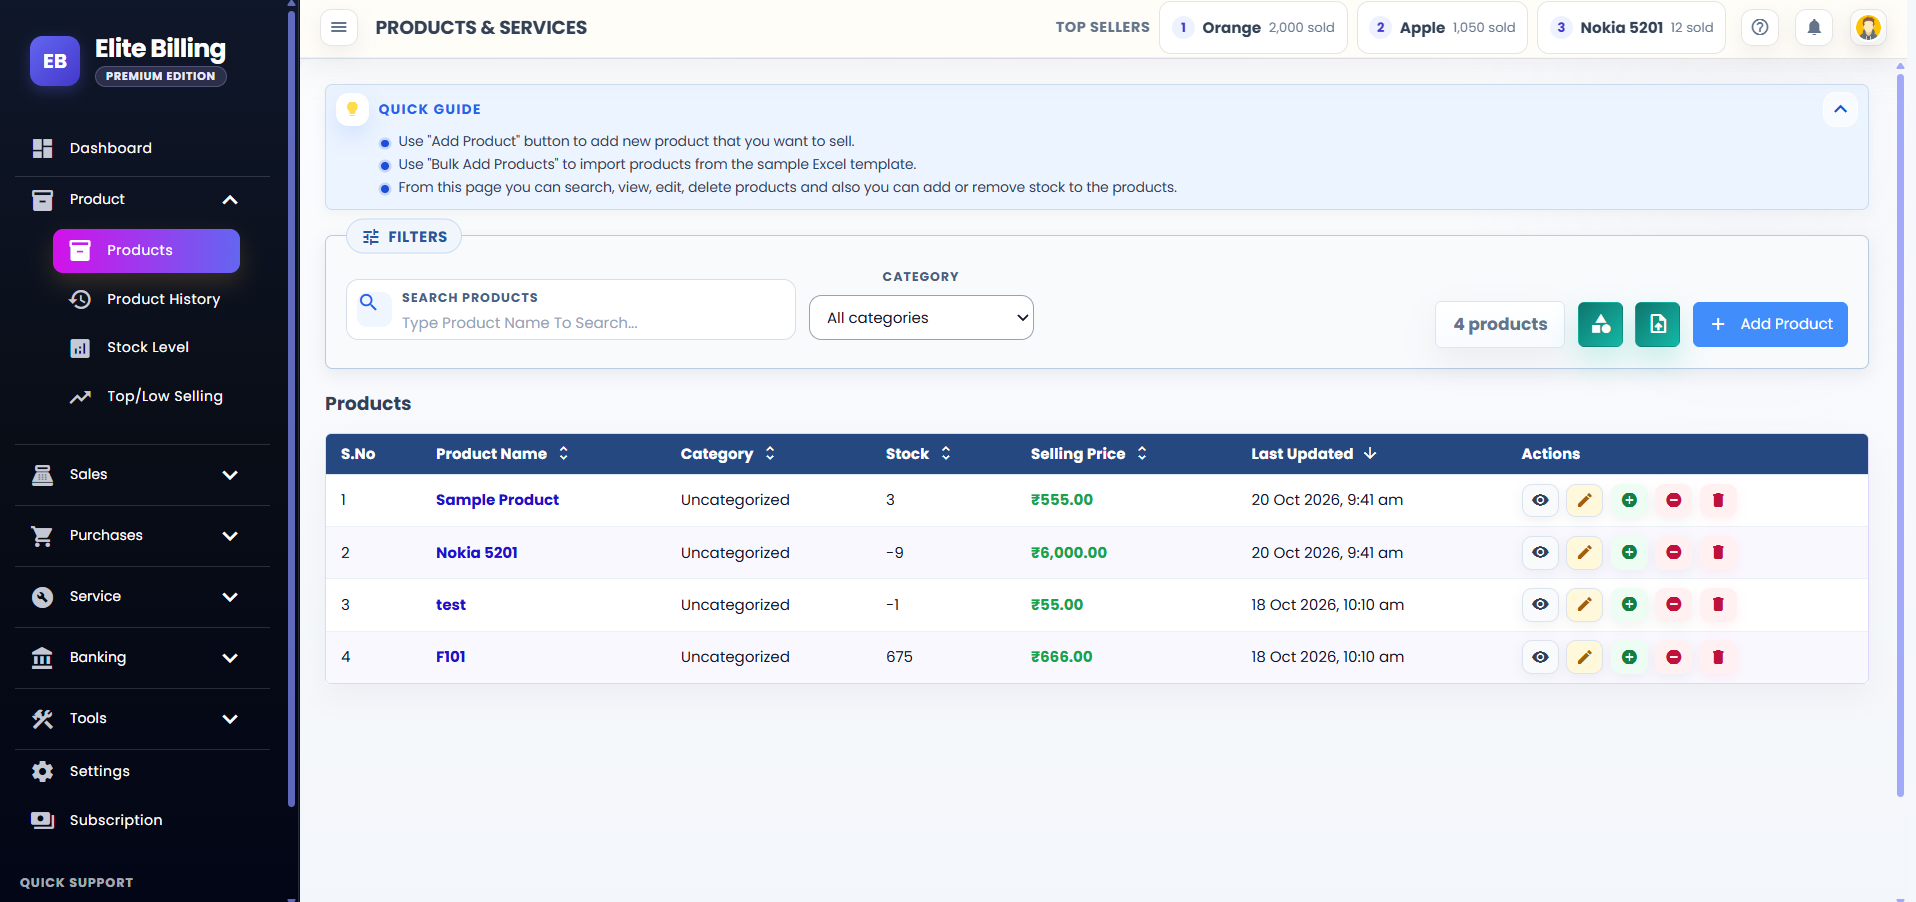1916x902 pixels.
Task: Open the All categories dropdown
Action: (x=921, y=318)
